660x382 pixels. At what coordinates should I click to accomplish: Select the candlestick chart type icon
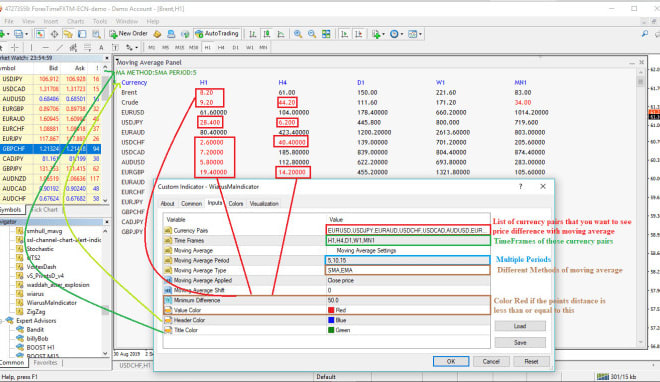pos(266,34)
